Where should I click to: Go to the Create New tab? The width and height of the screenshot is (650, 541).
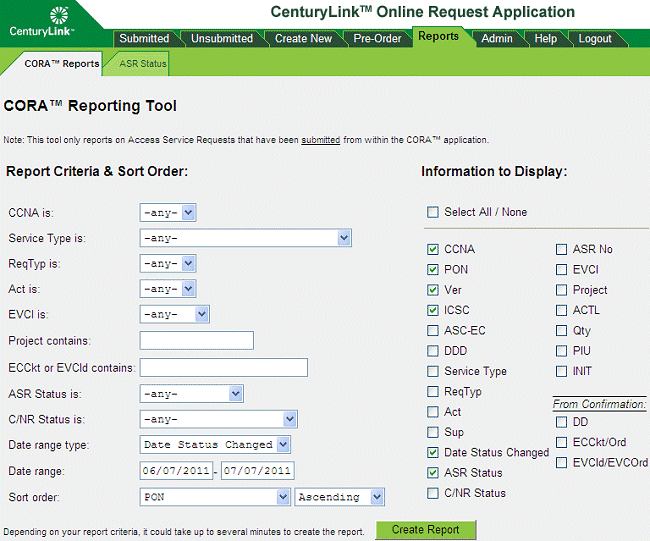click(x=303, y=39)
